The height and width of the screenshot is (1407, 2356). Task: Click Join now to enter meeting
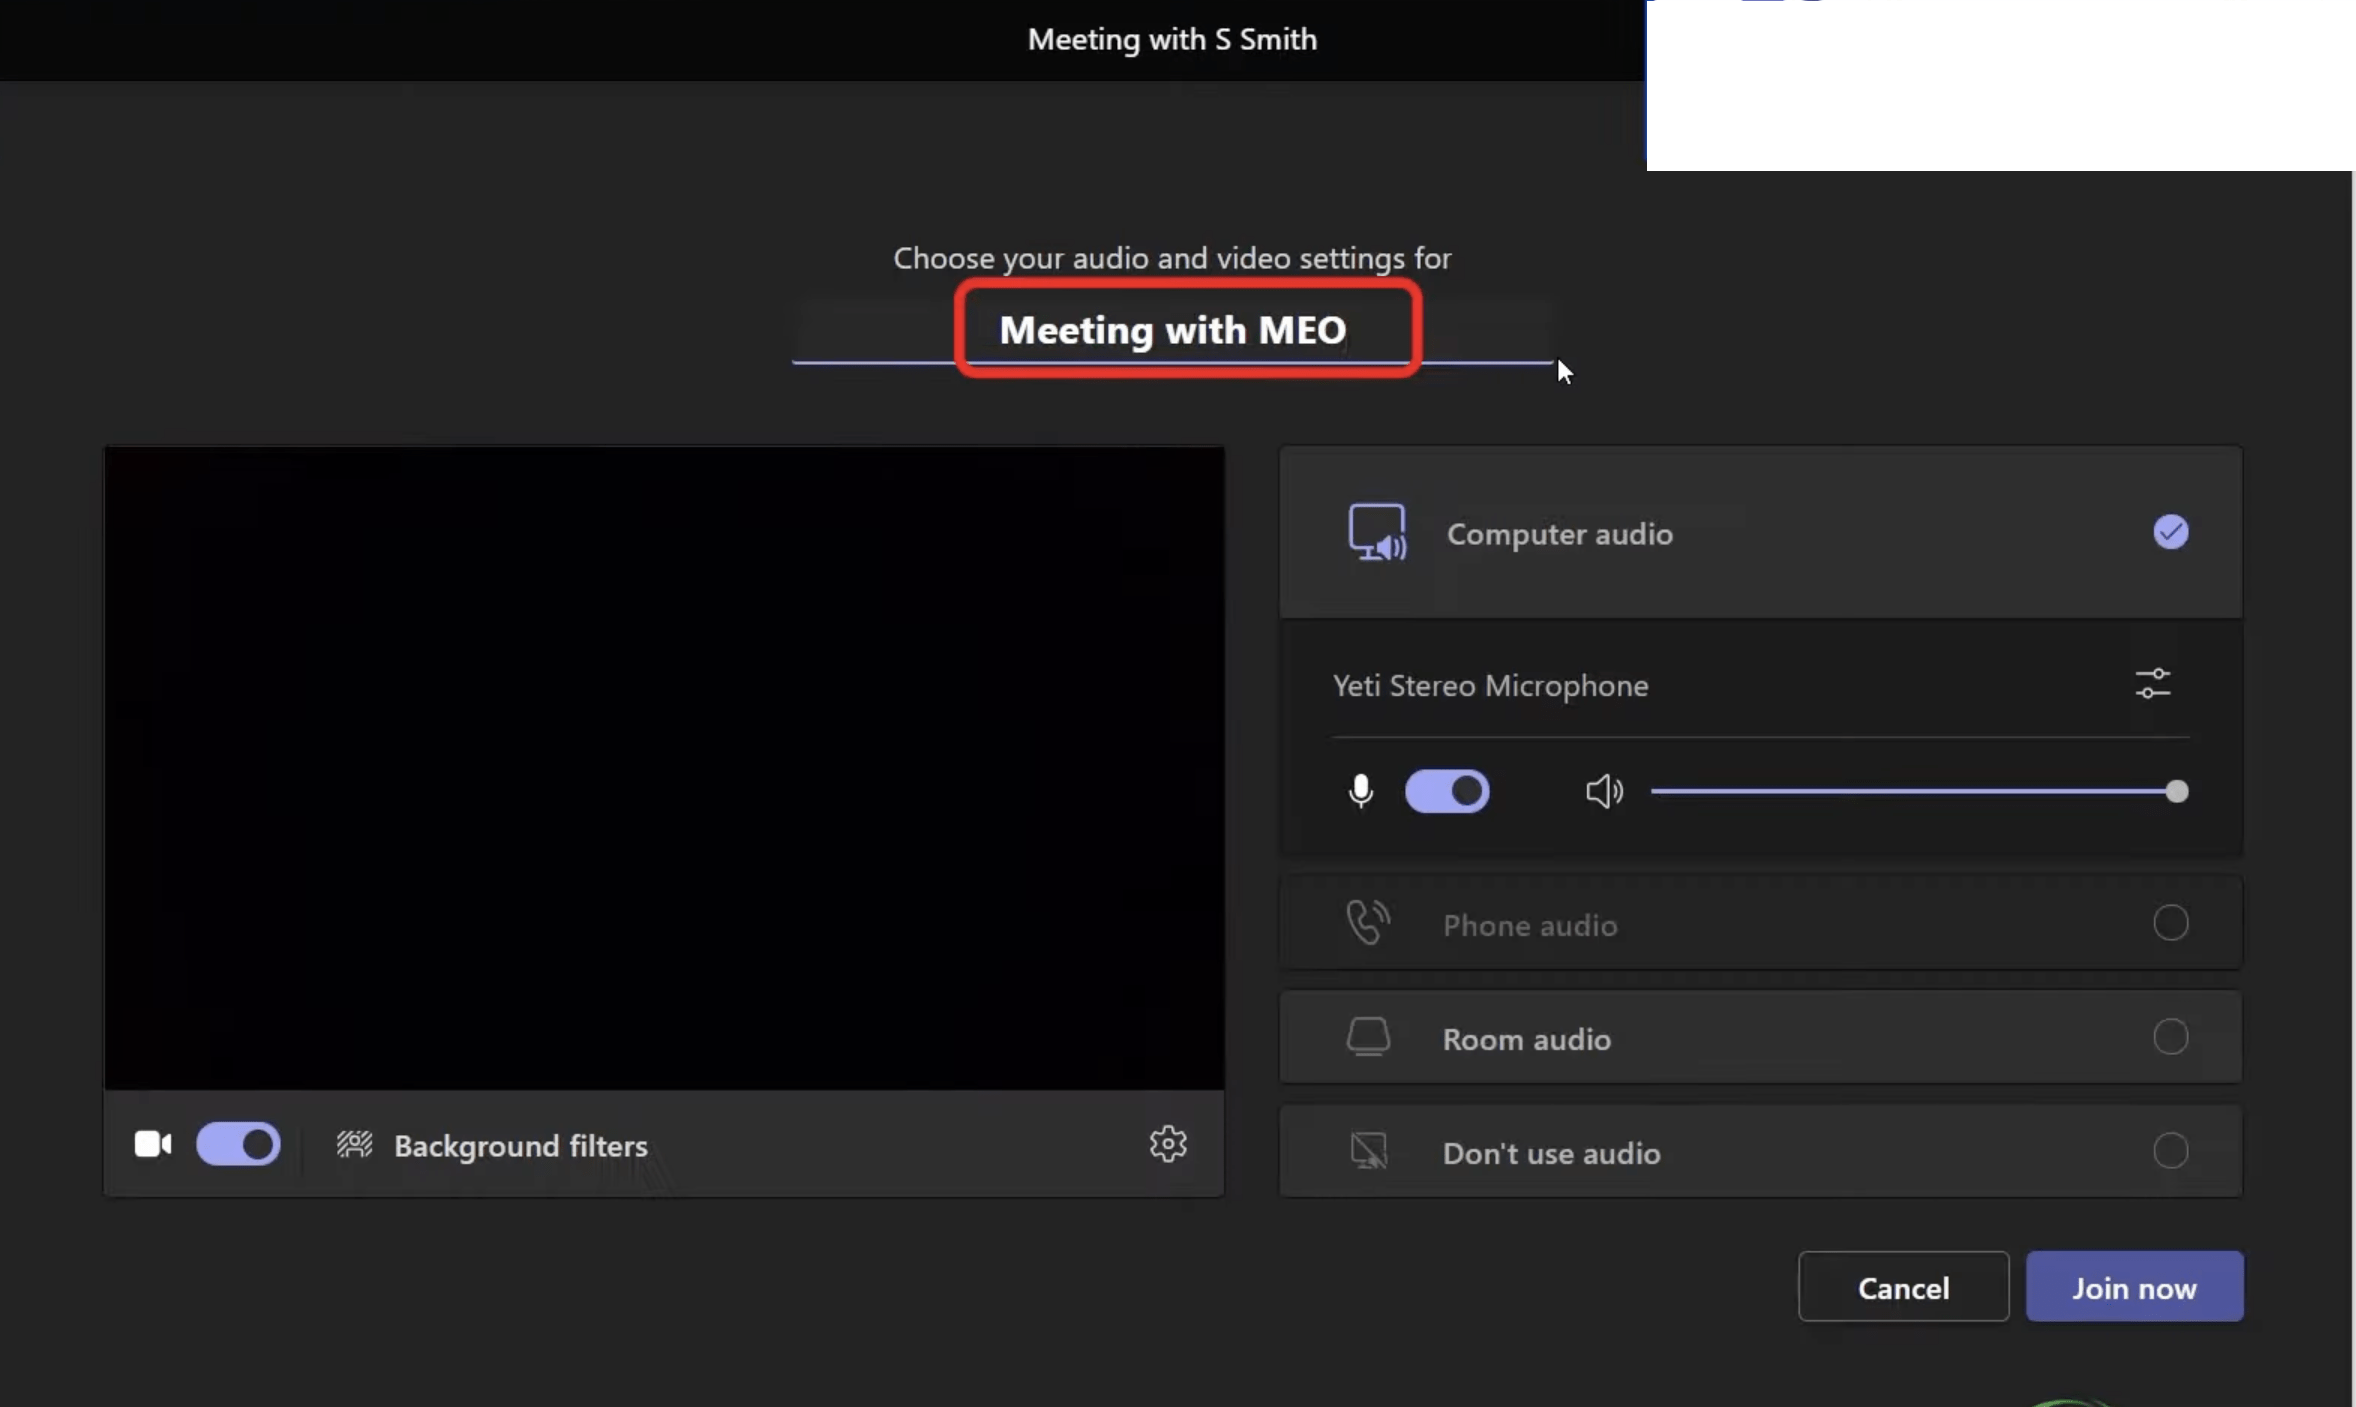coord(2135,1287)
